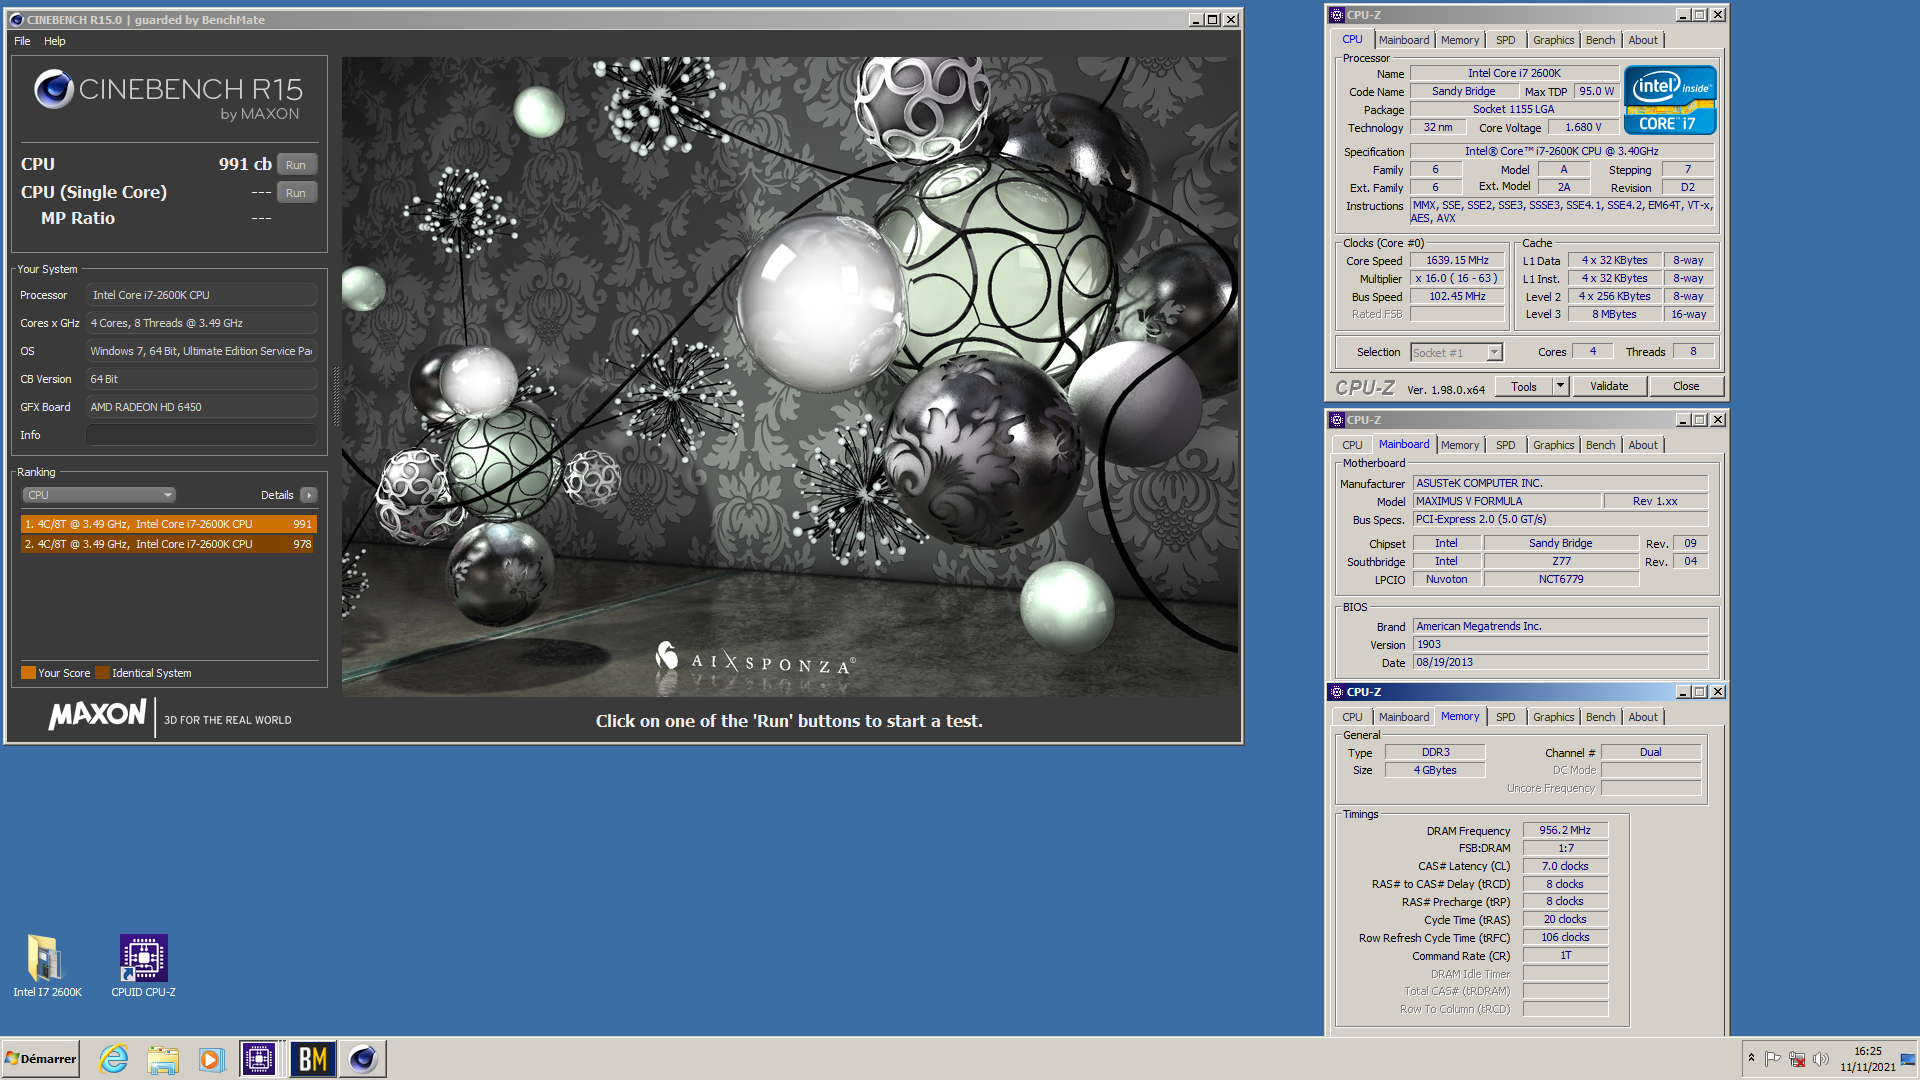Open Mainboard tab in bottom CPU-Z window
This screenshot has height=1080, width=1920.
tap(1404, 717)
